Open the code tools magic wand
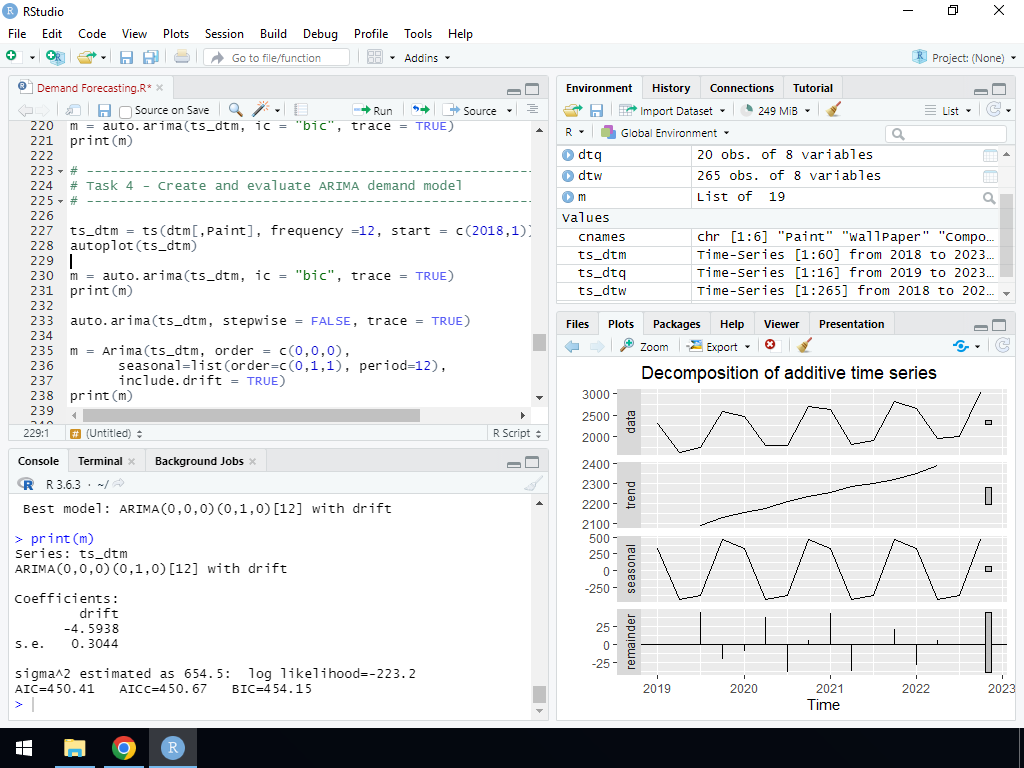The image size is (1024, 768). click(x=262, y=110)
